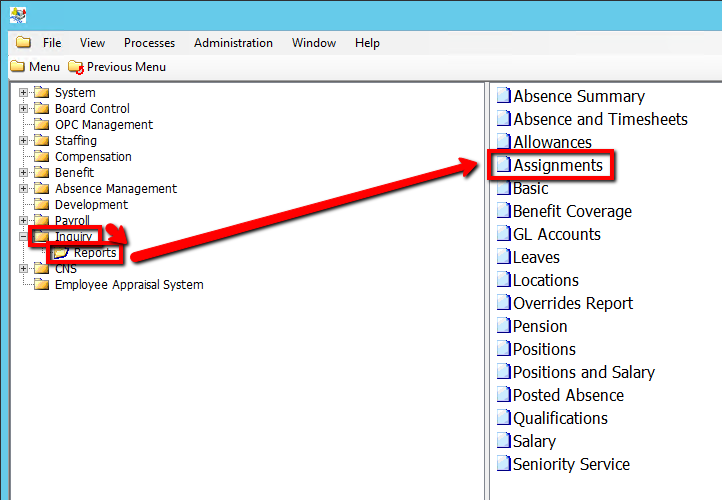Select Compensation in the tree
The width and height of the screenshot is (722, 500).
point(93,157)
